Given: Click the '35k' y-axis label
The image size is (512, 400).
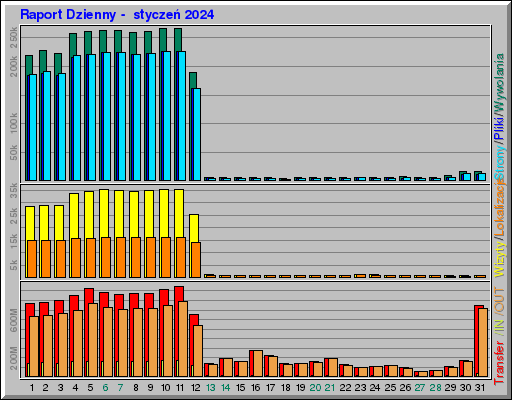Looking at the screenshot, I should click(x=14, y=190).
